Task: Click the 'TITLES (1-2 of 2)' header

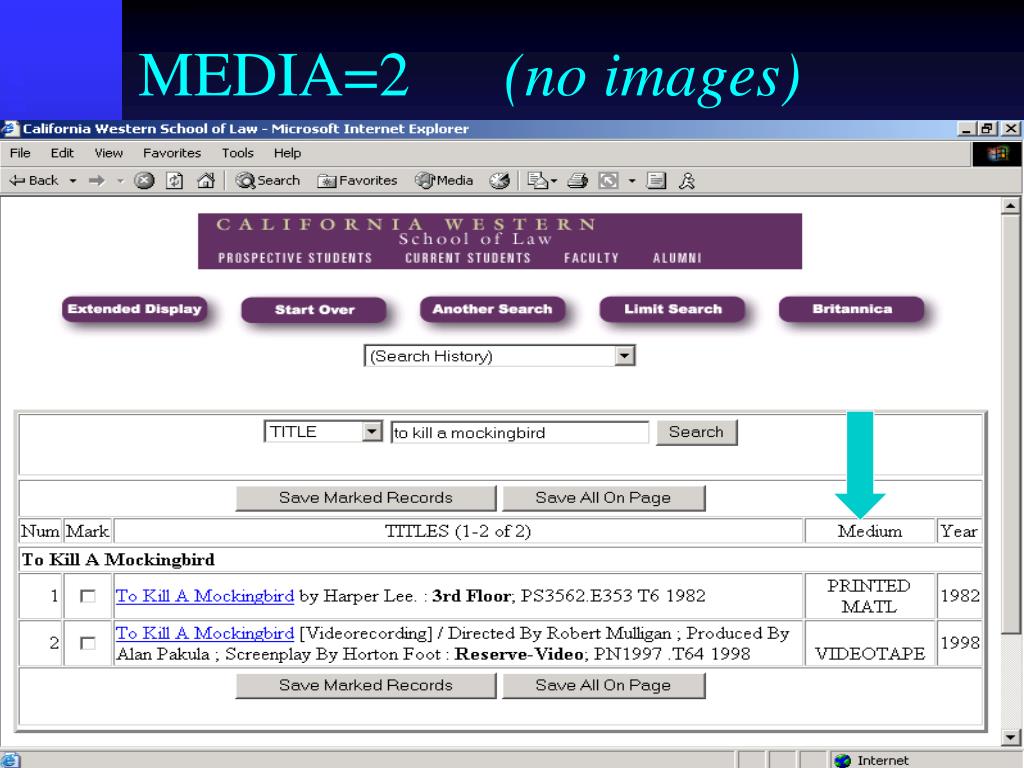Action: pyautogui.click(x=458, y=531)
